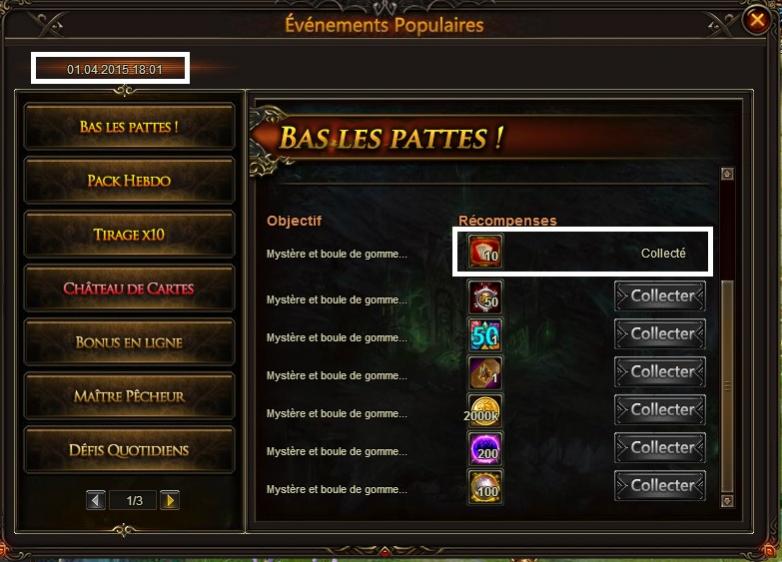The width and height of the screenshot is (782, 562).
Task: Collect the reward with silver orb 100
Action: 660,486
